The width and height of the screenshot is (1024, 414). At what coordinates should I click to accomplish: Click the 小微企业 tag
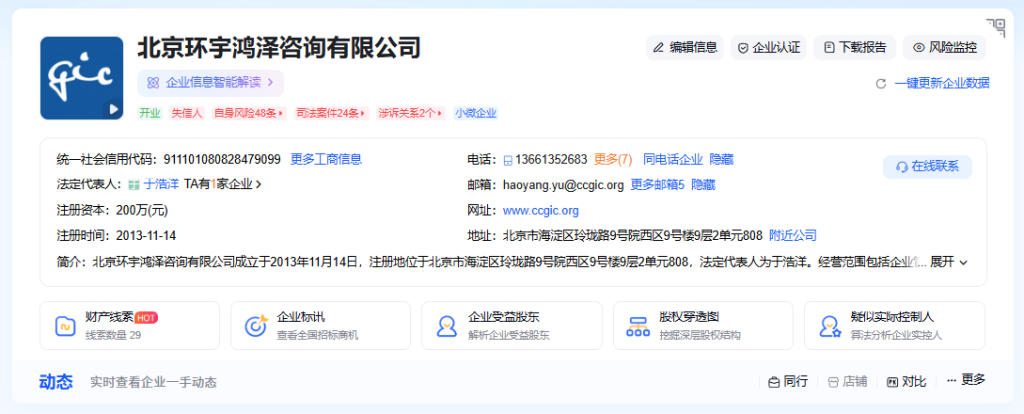(x=475, y=113)
